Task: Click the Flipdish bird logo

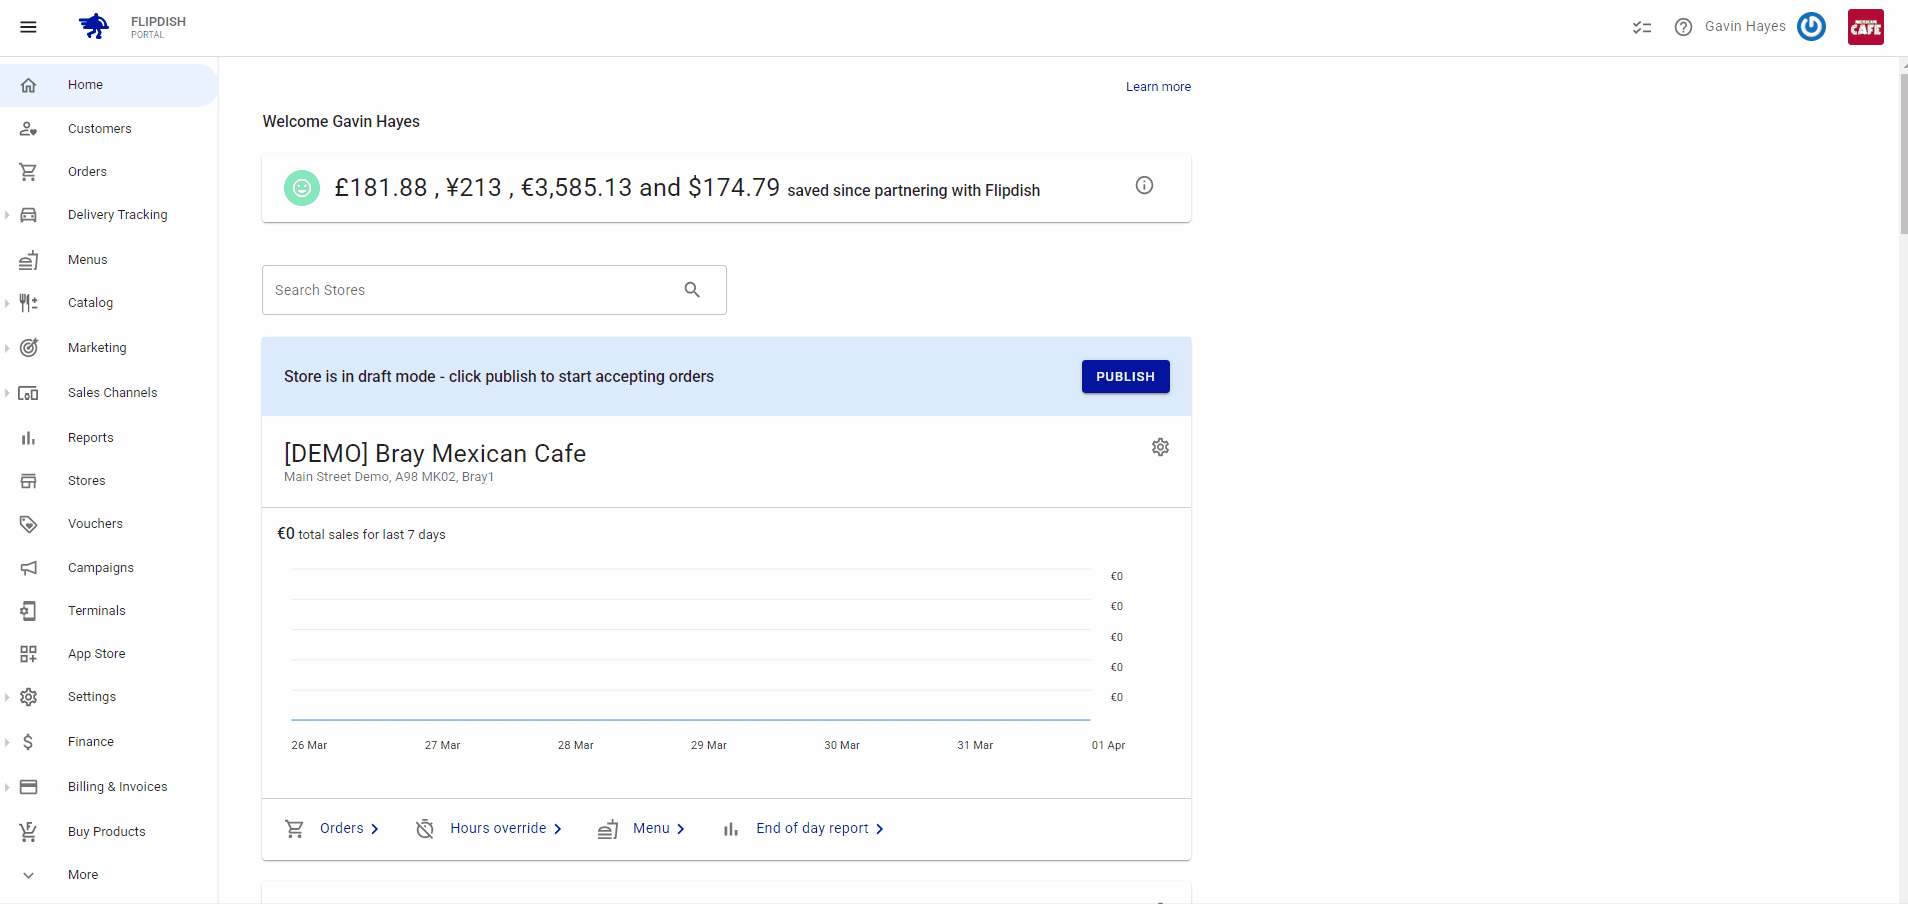Action: click(x=94, y=26)
